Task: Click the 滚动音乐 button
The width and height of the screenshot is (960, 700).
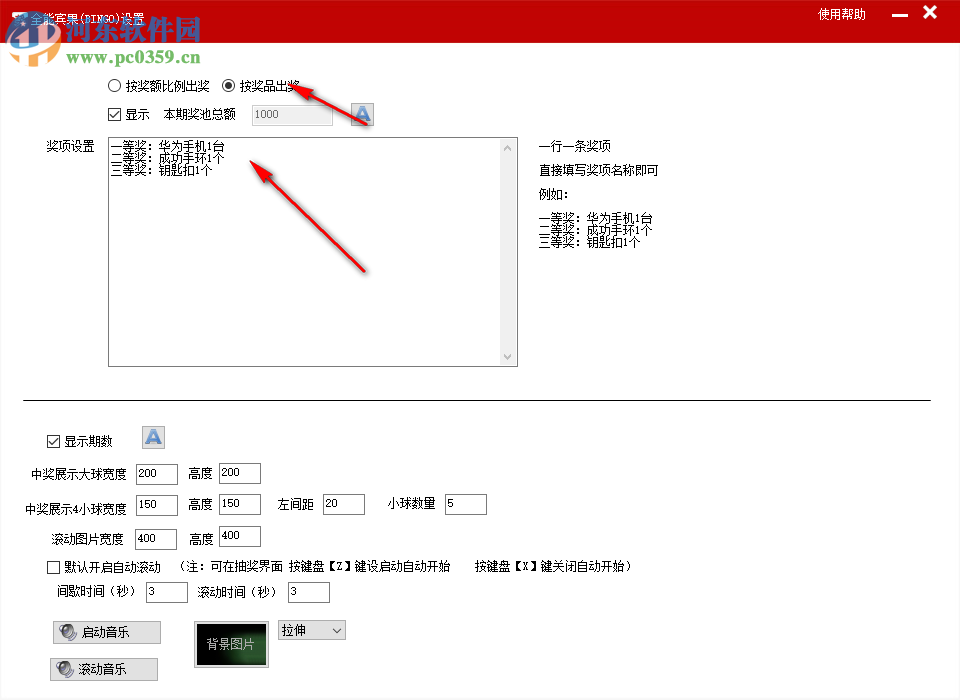Action: 105,668
